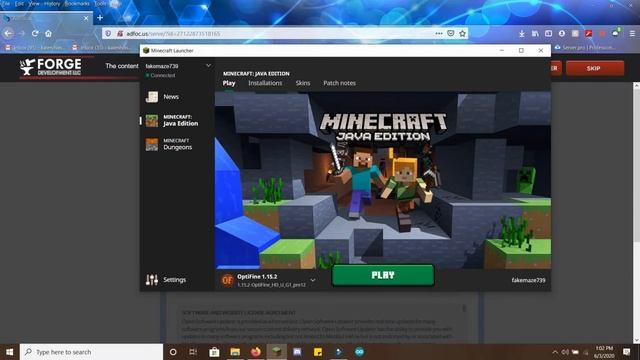
Task: Click the green PLAY button
Action: pyautogui.click(x=383, y=275)
